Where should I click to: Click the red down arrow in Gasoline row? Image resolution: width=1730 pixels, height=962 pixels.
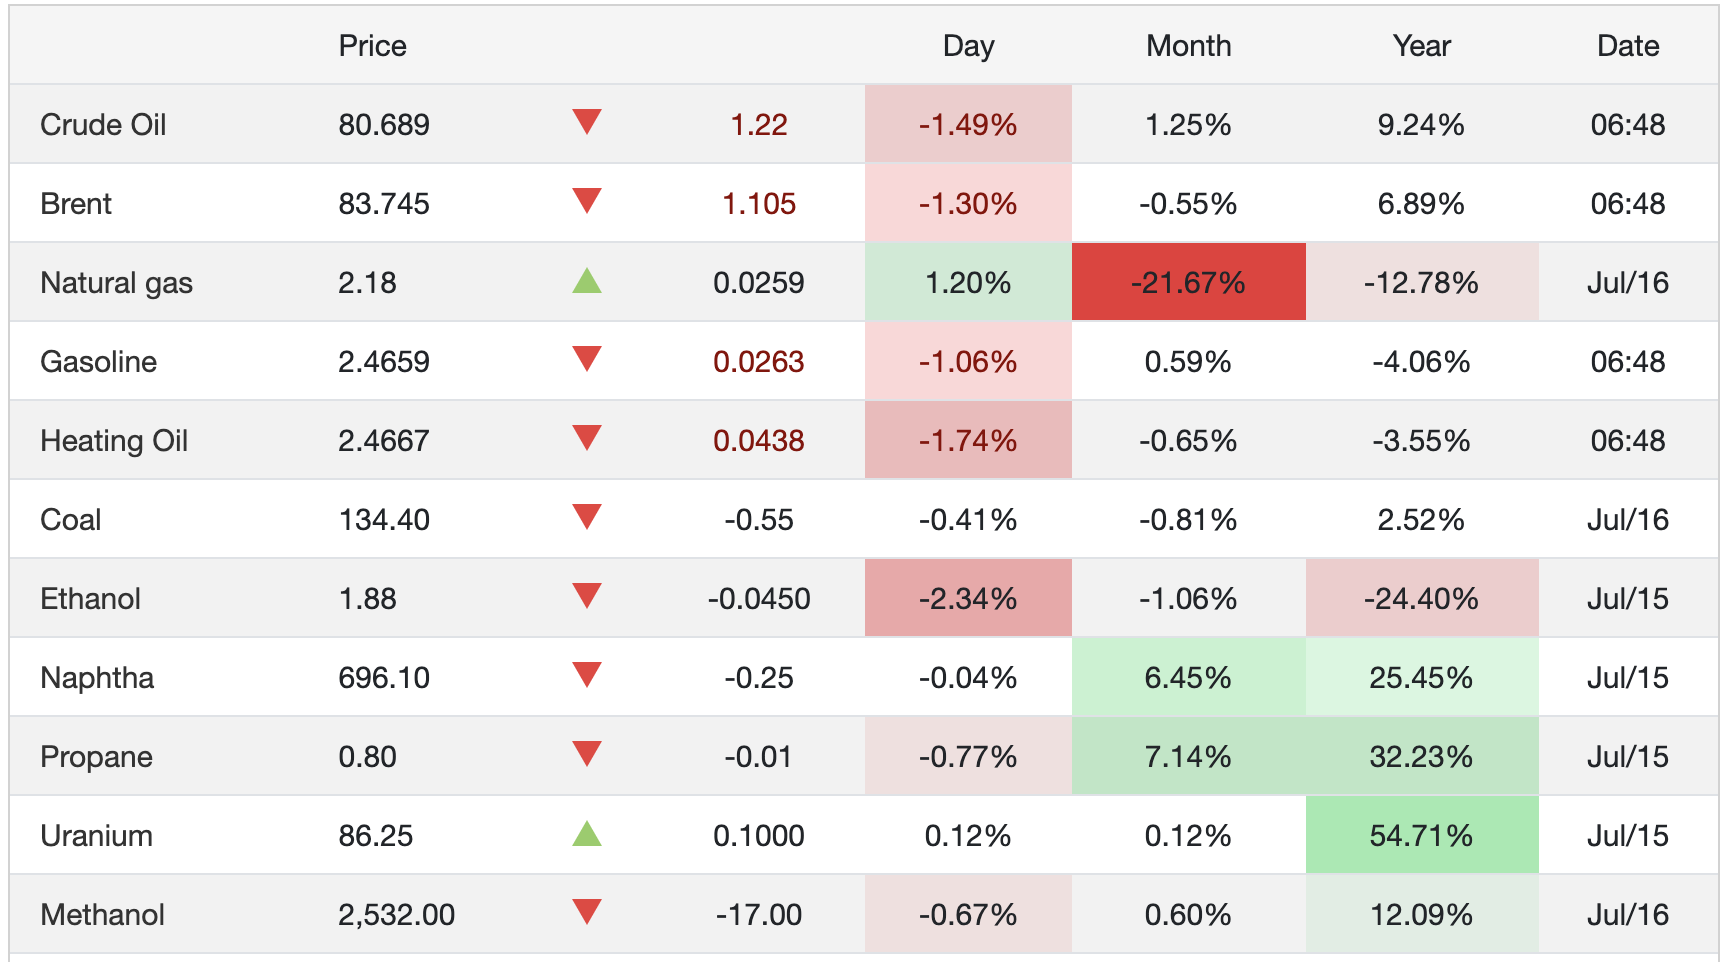coord(587,359)
